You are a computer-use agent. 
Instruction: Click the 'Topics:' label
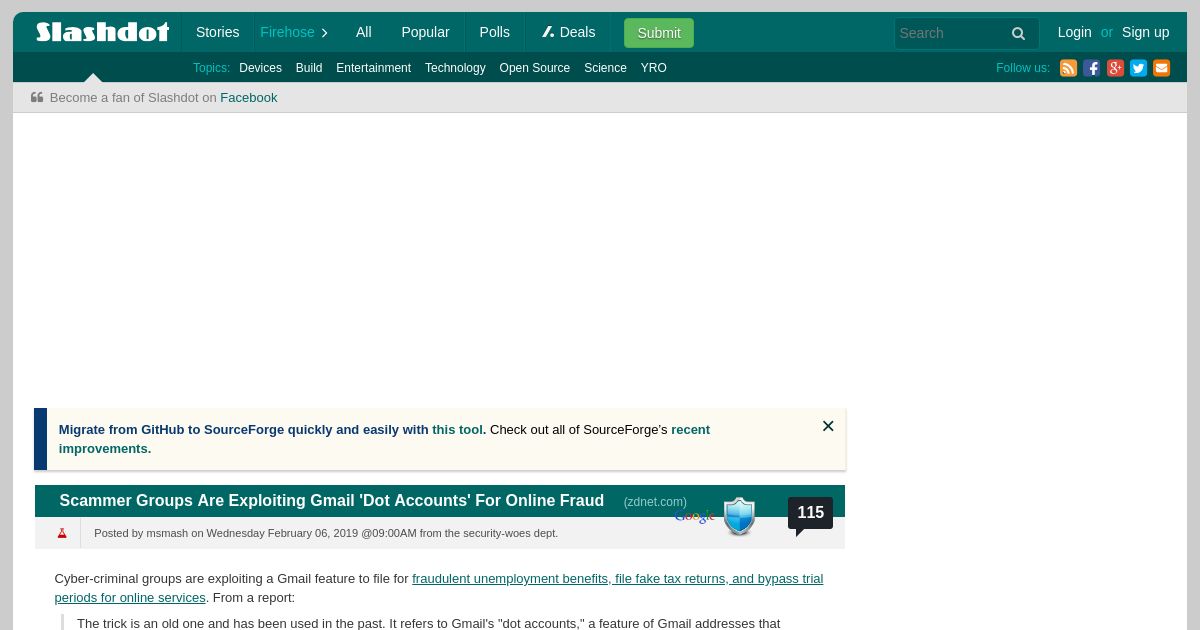click(211, 68)
